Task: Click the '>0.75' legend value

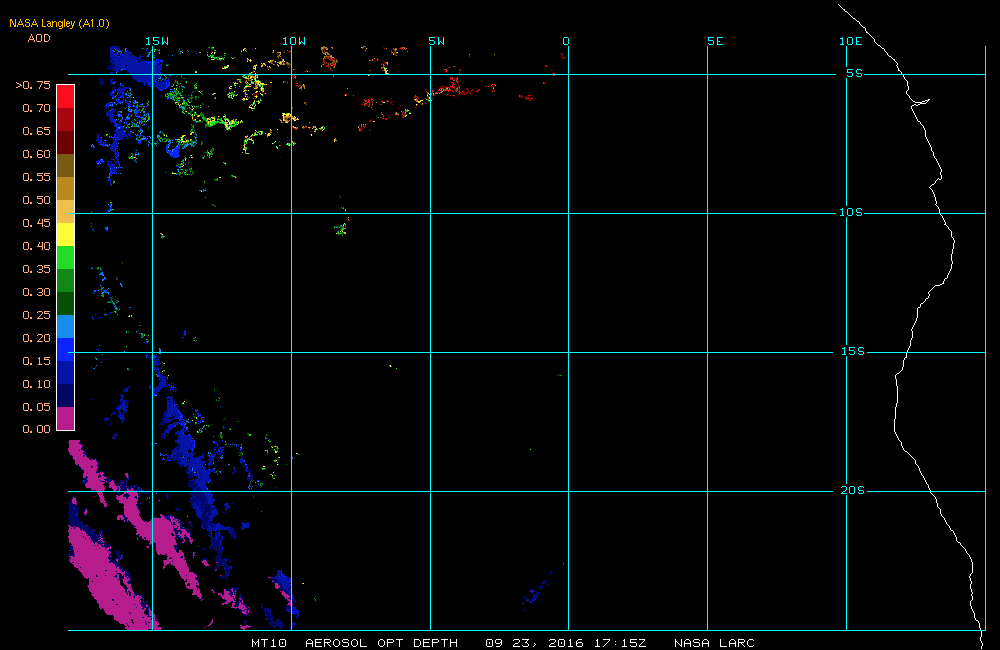Action: [33, 85]
